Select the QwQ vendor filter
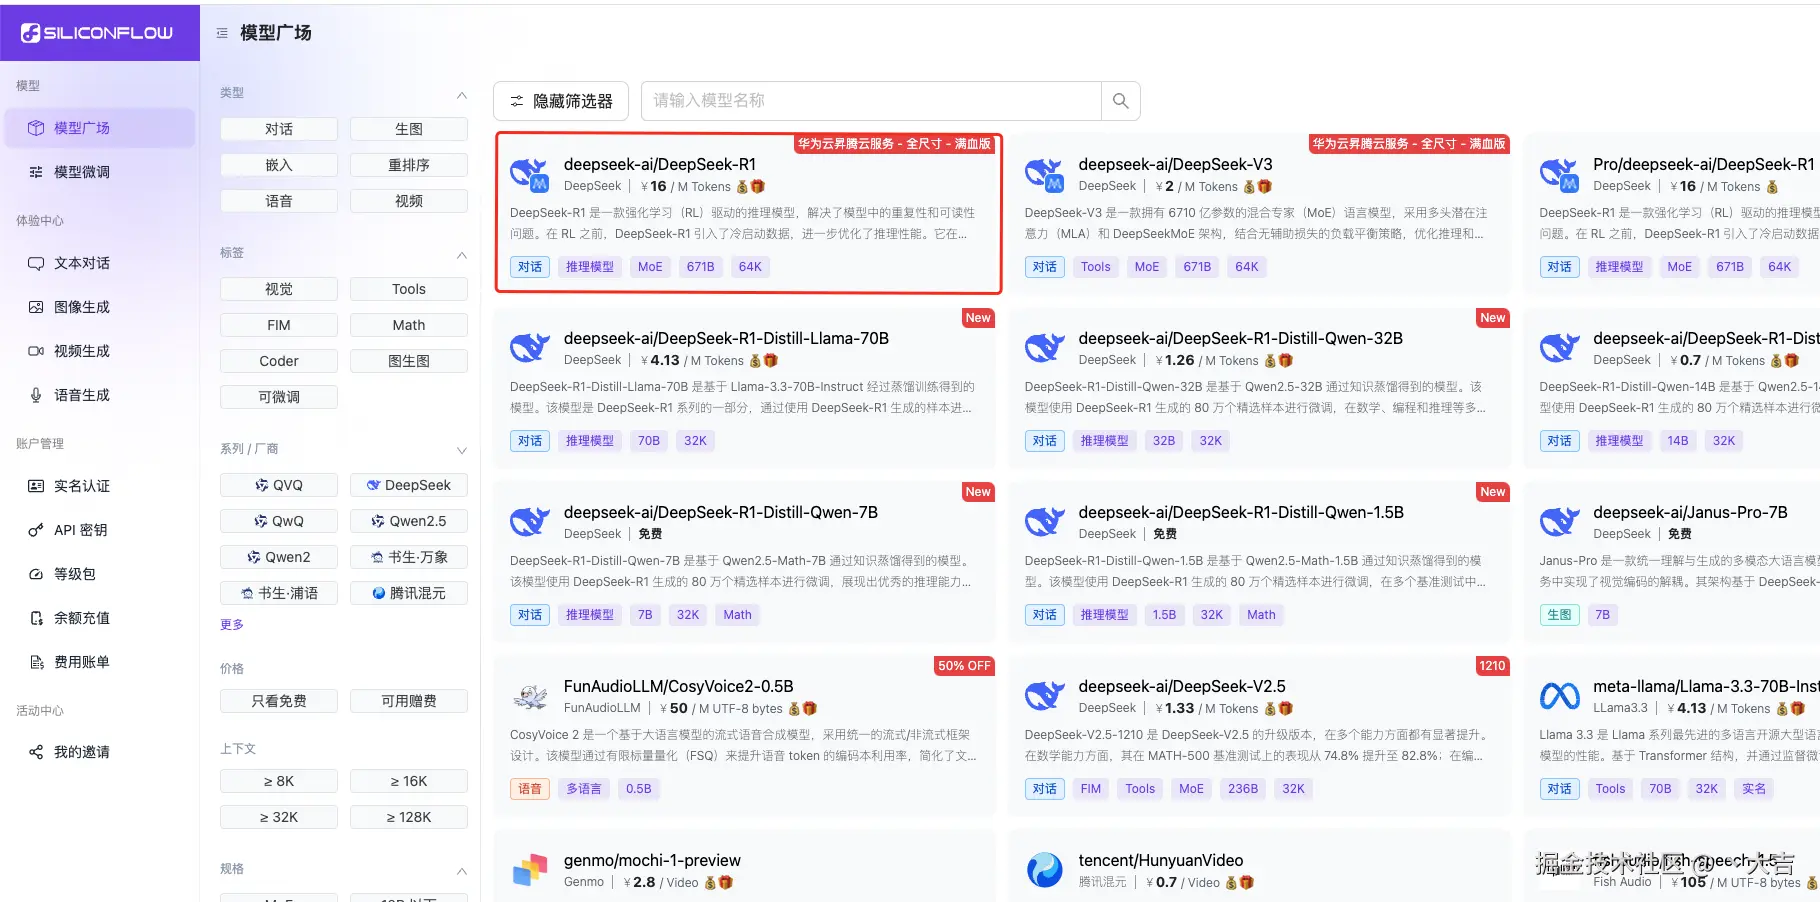Viewport: 1820px width, 902px height. 279,521
